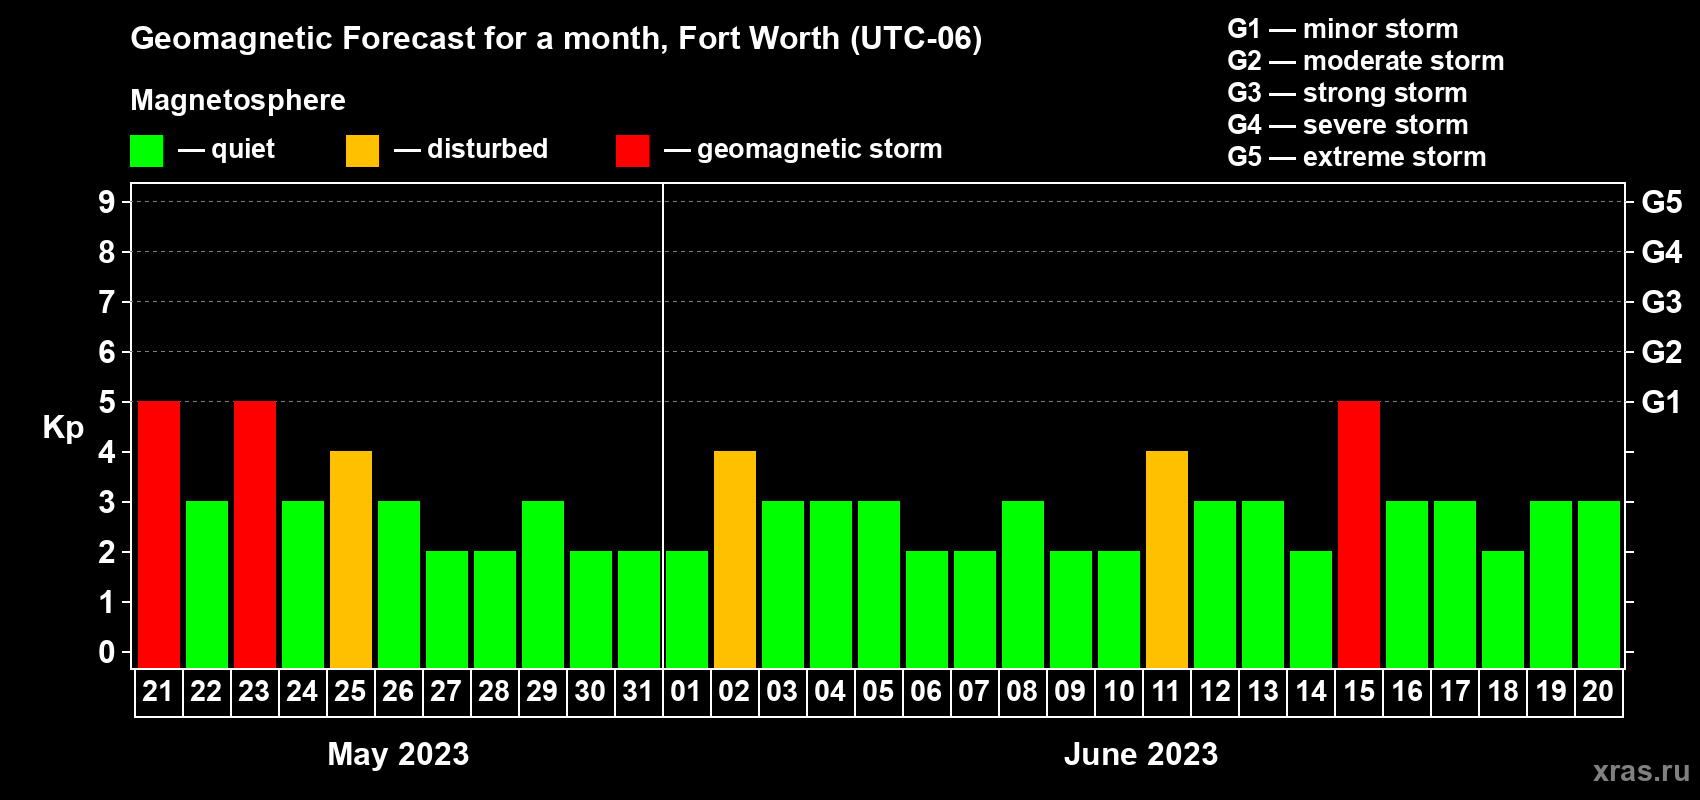Click the red bar for May 23
Screen dimensions: 1700x800
(x=255, y=535)
